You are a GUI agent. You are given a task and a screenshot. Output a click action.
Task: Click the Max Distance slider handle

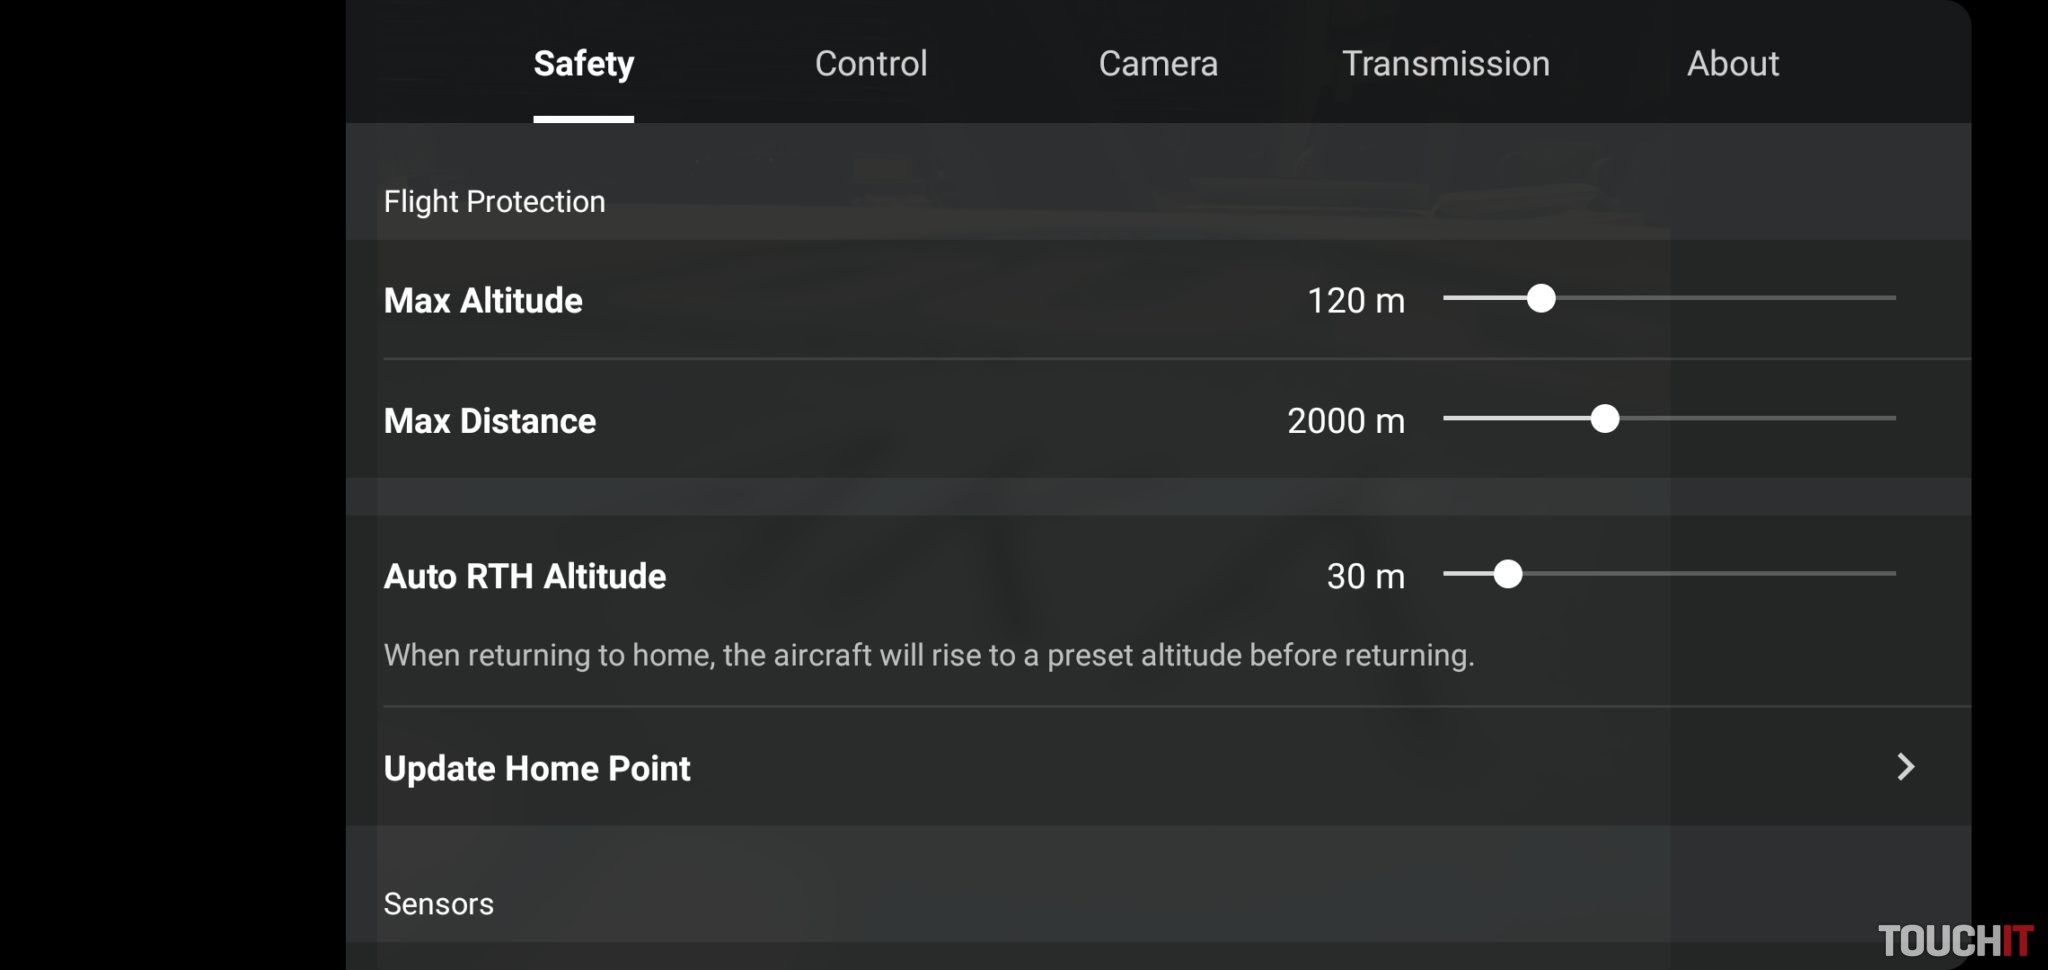coord(1604,418)
